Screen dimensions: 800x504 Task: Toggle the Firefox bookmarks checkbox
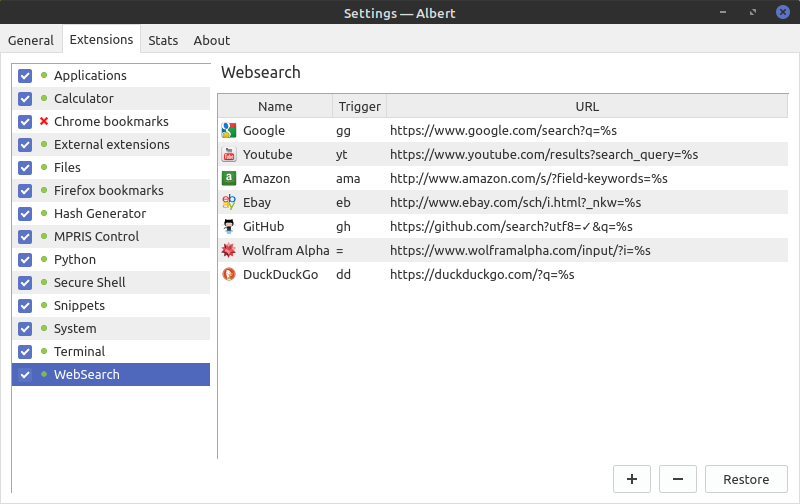(25, 191)
